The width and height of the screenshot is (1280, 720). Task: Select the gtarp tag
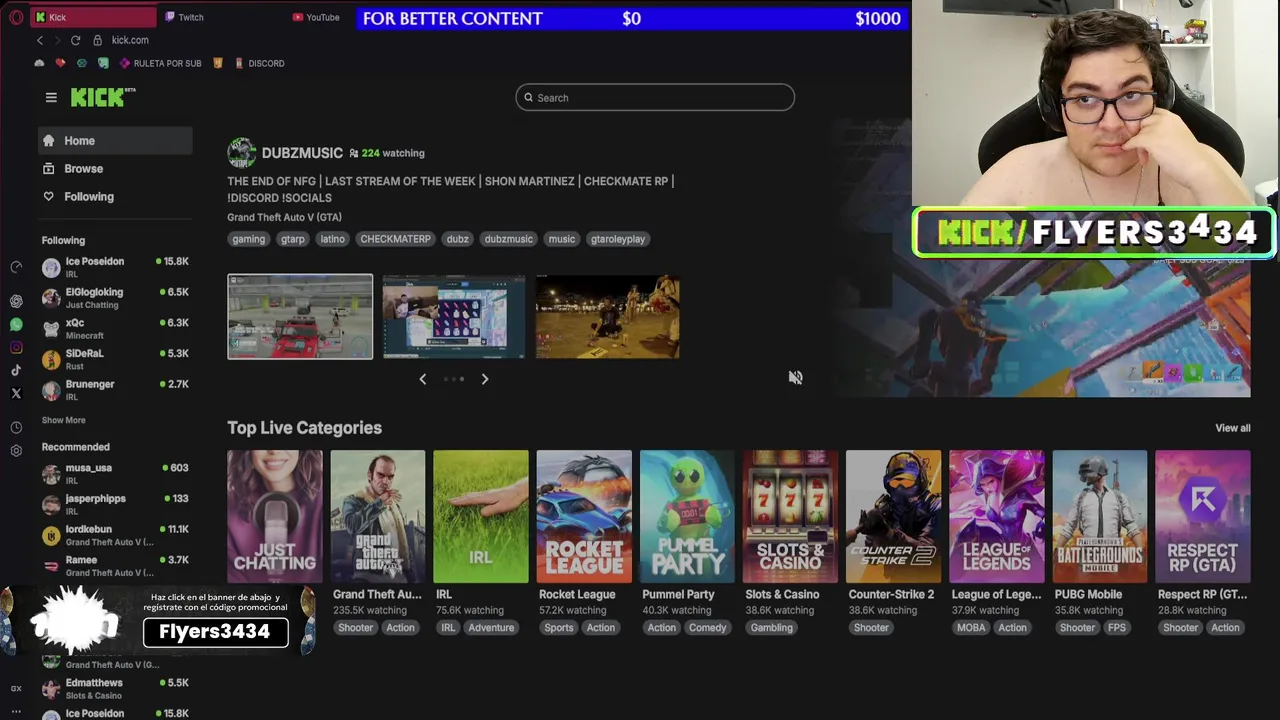tap(293, 239)
